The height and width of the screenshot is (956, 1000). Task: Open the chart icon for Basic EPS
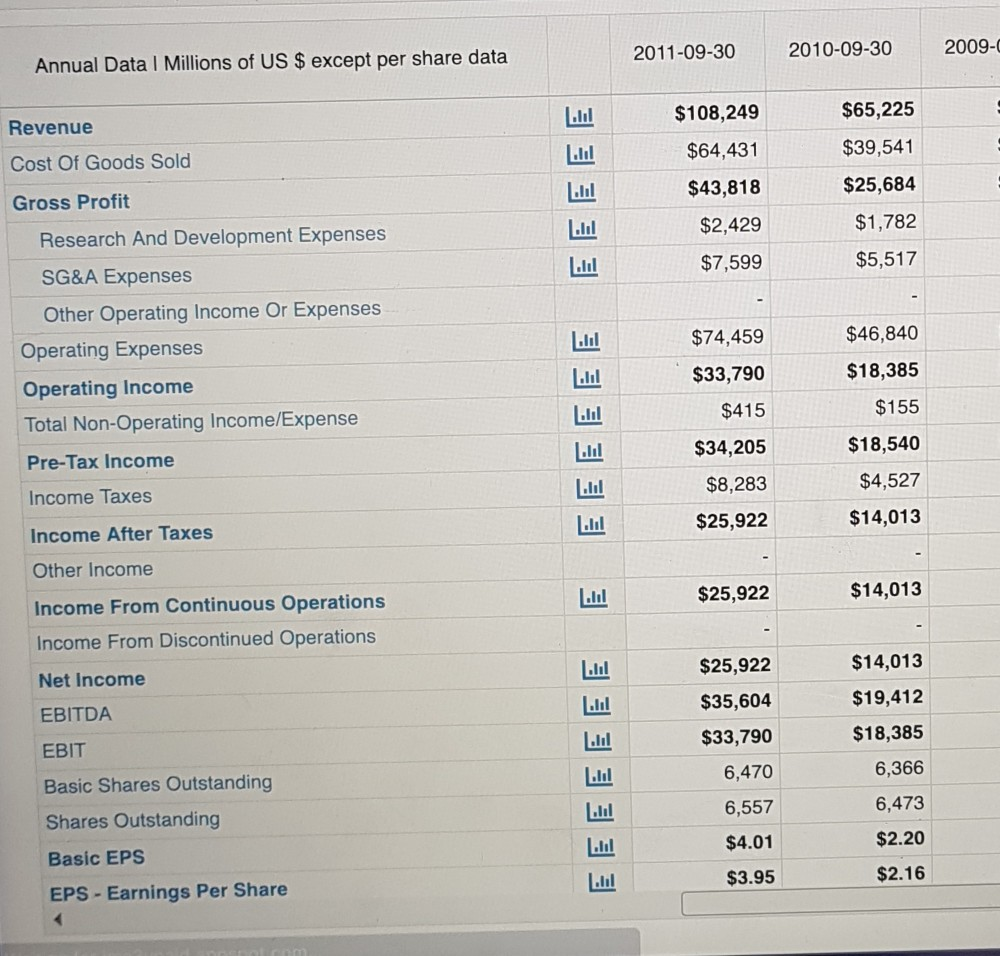(601, 847)
